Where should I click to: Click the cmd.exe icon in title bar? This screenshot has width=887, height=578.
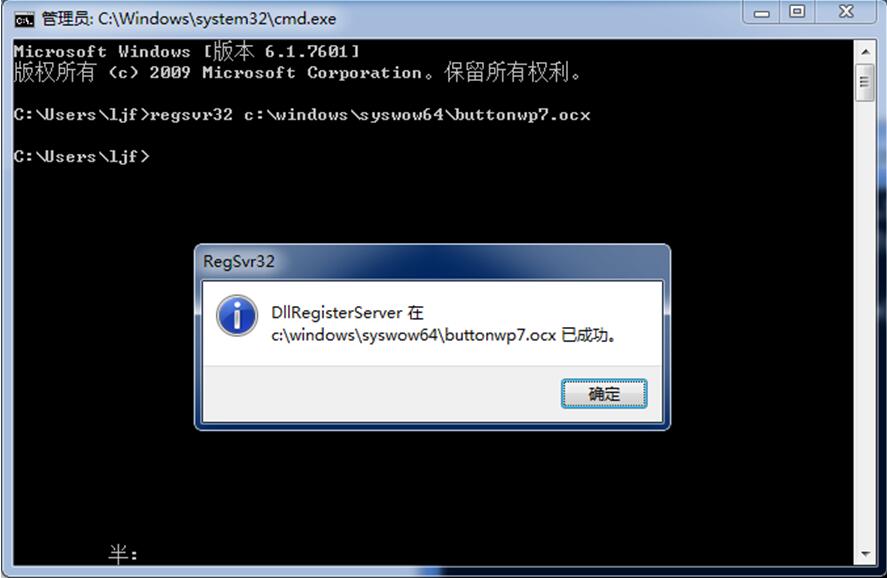point(24,20)
